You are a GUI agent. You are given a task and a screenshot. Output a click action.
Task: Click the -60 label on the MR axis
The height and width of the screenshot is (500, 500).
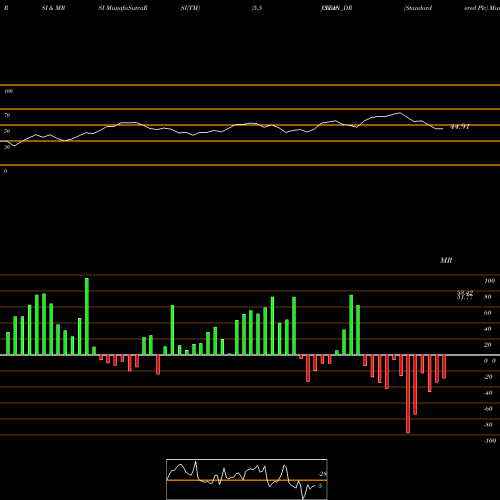(x=488, y=409)
